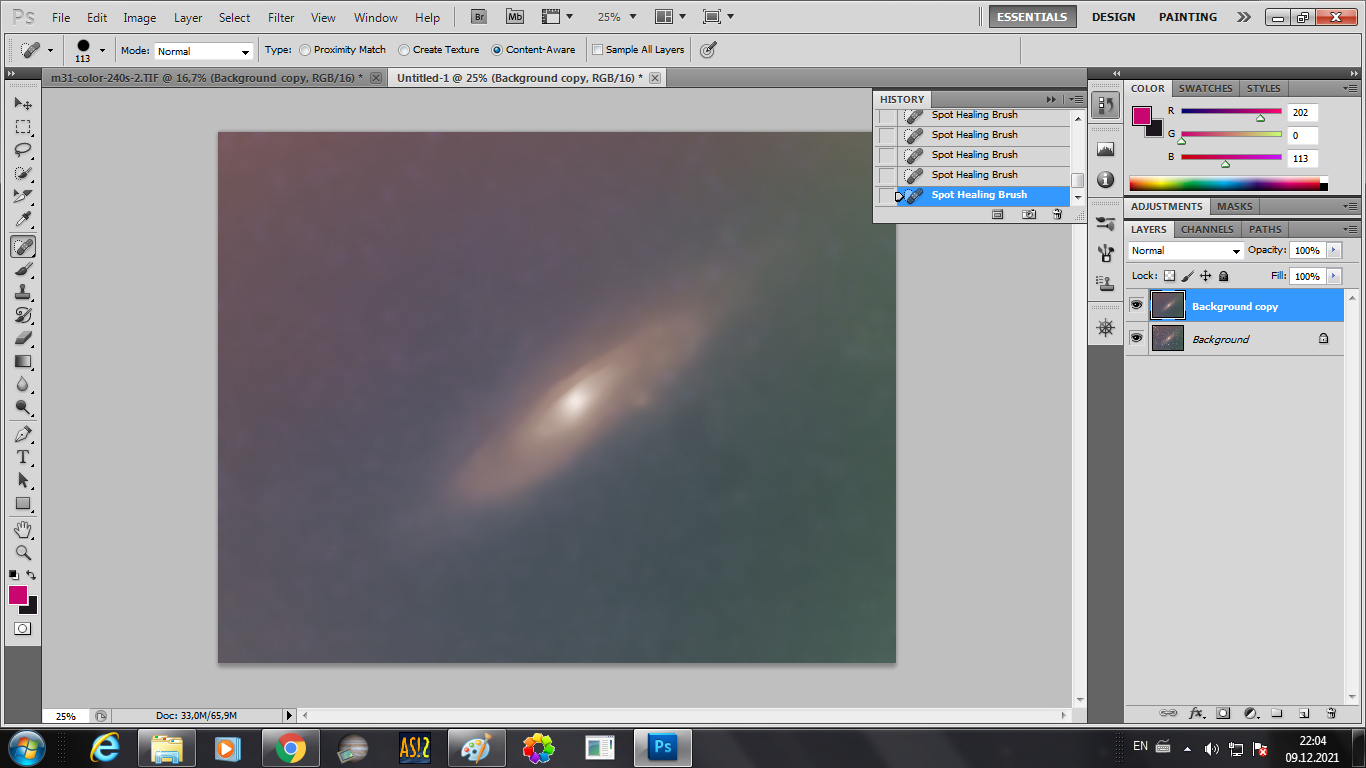Open the Layer menu
This screenshot has width=1366, height=768.
tap(188, 18)
